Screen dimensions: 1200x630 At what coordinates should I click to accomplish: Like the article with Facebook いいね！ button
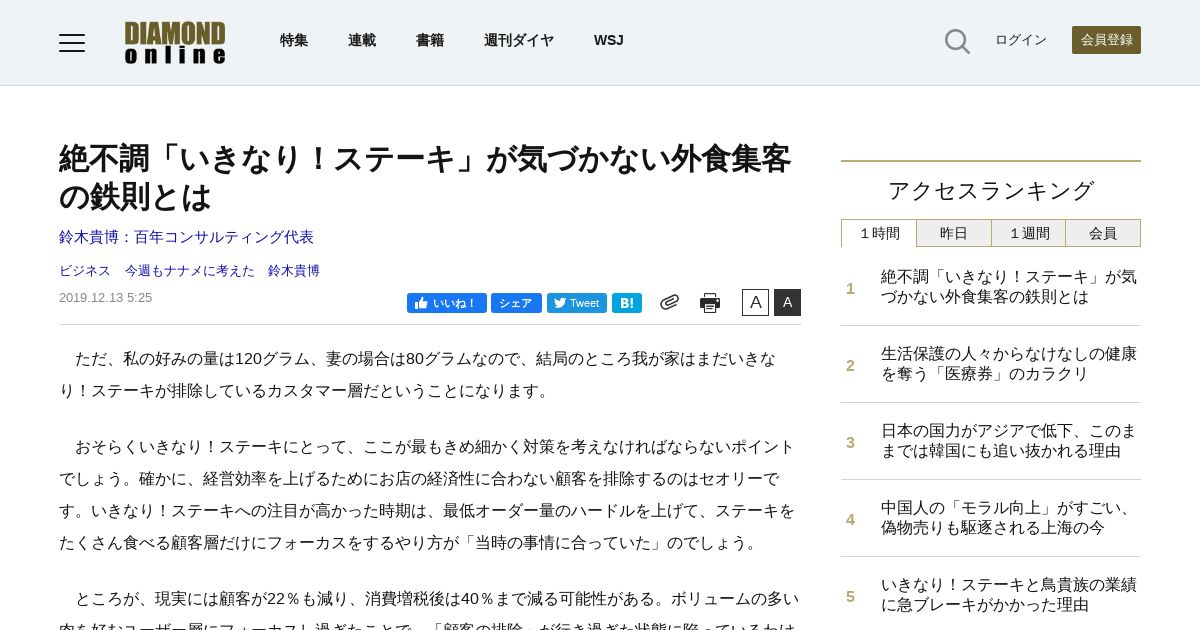click(x=447, y=303)
